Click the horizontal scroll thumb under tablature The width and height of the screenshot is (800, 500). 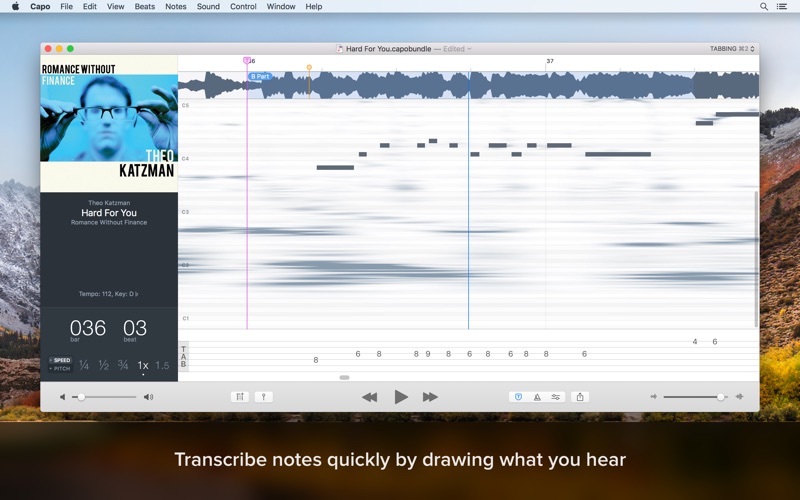344,378
